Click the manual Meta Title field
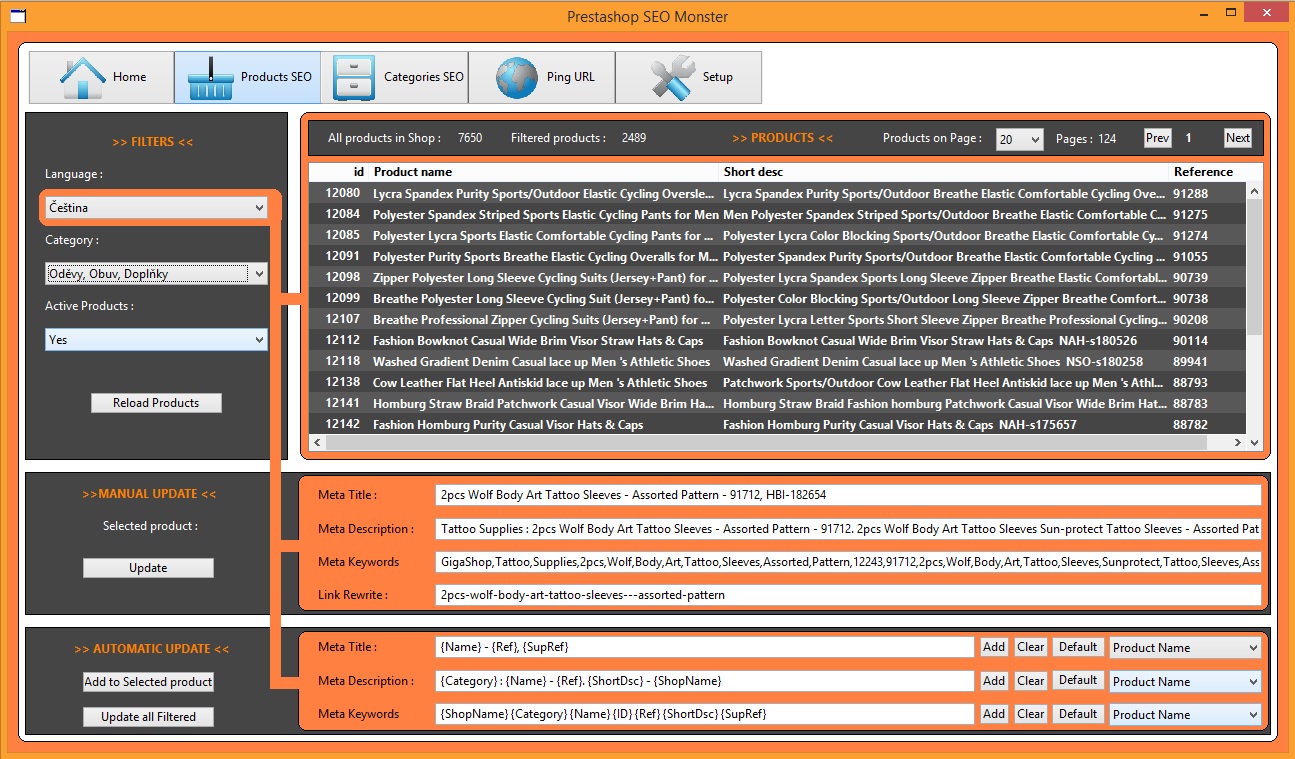This screenshot has width=1295, height=759. point(849,495)
